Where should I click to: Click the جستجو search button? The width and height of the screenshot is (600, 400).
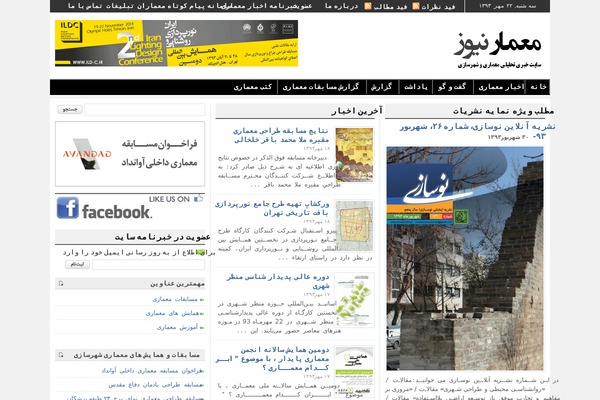point(70,109)
